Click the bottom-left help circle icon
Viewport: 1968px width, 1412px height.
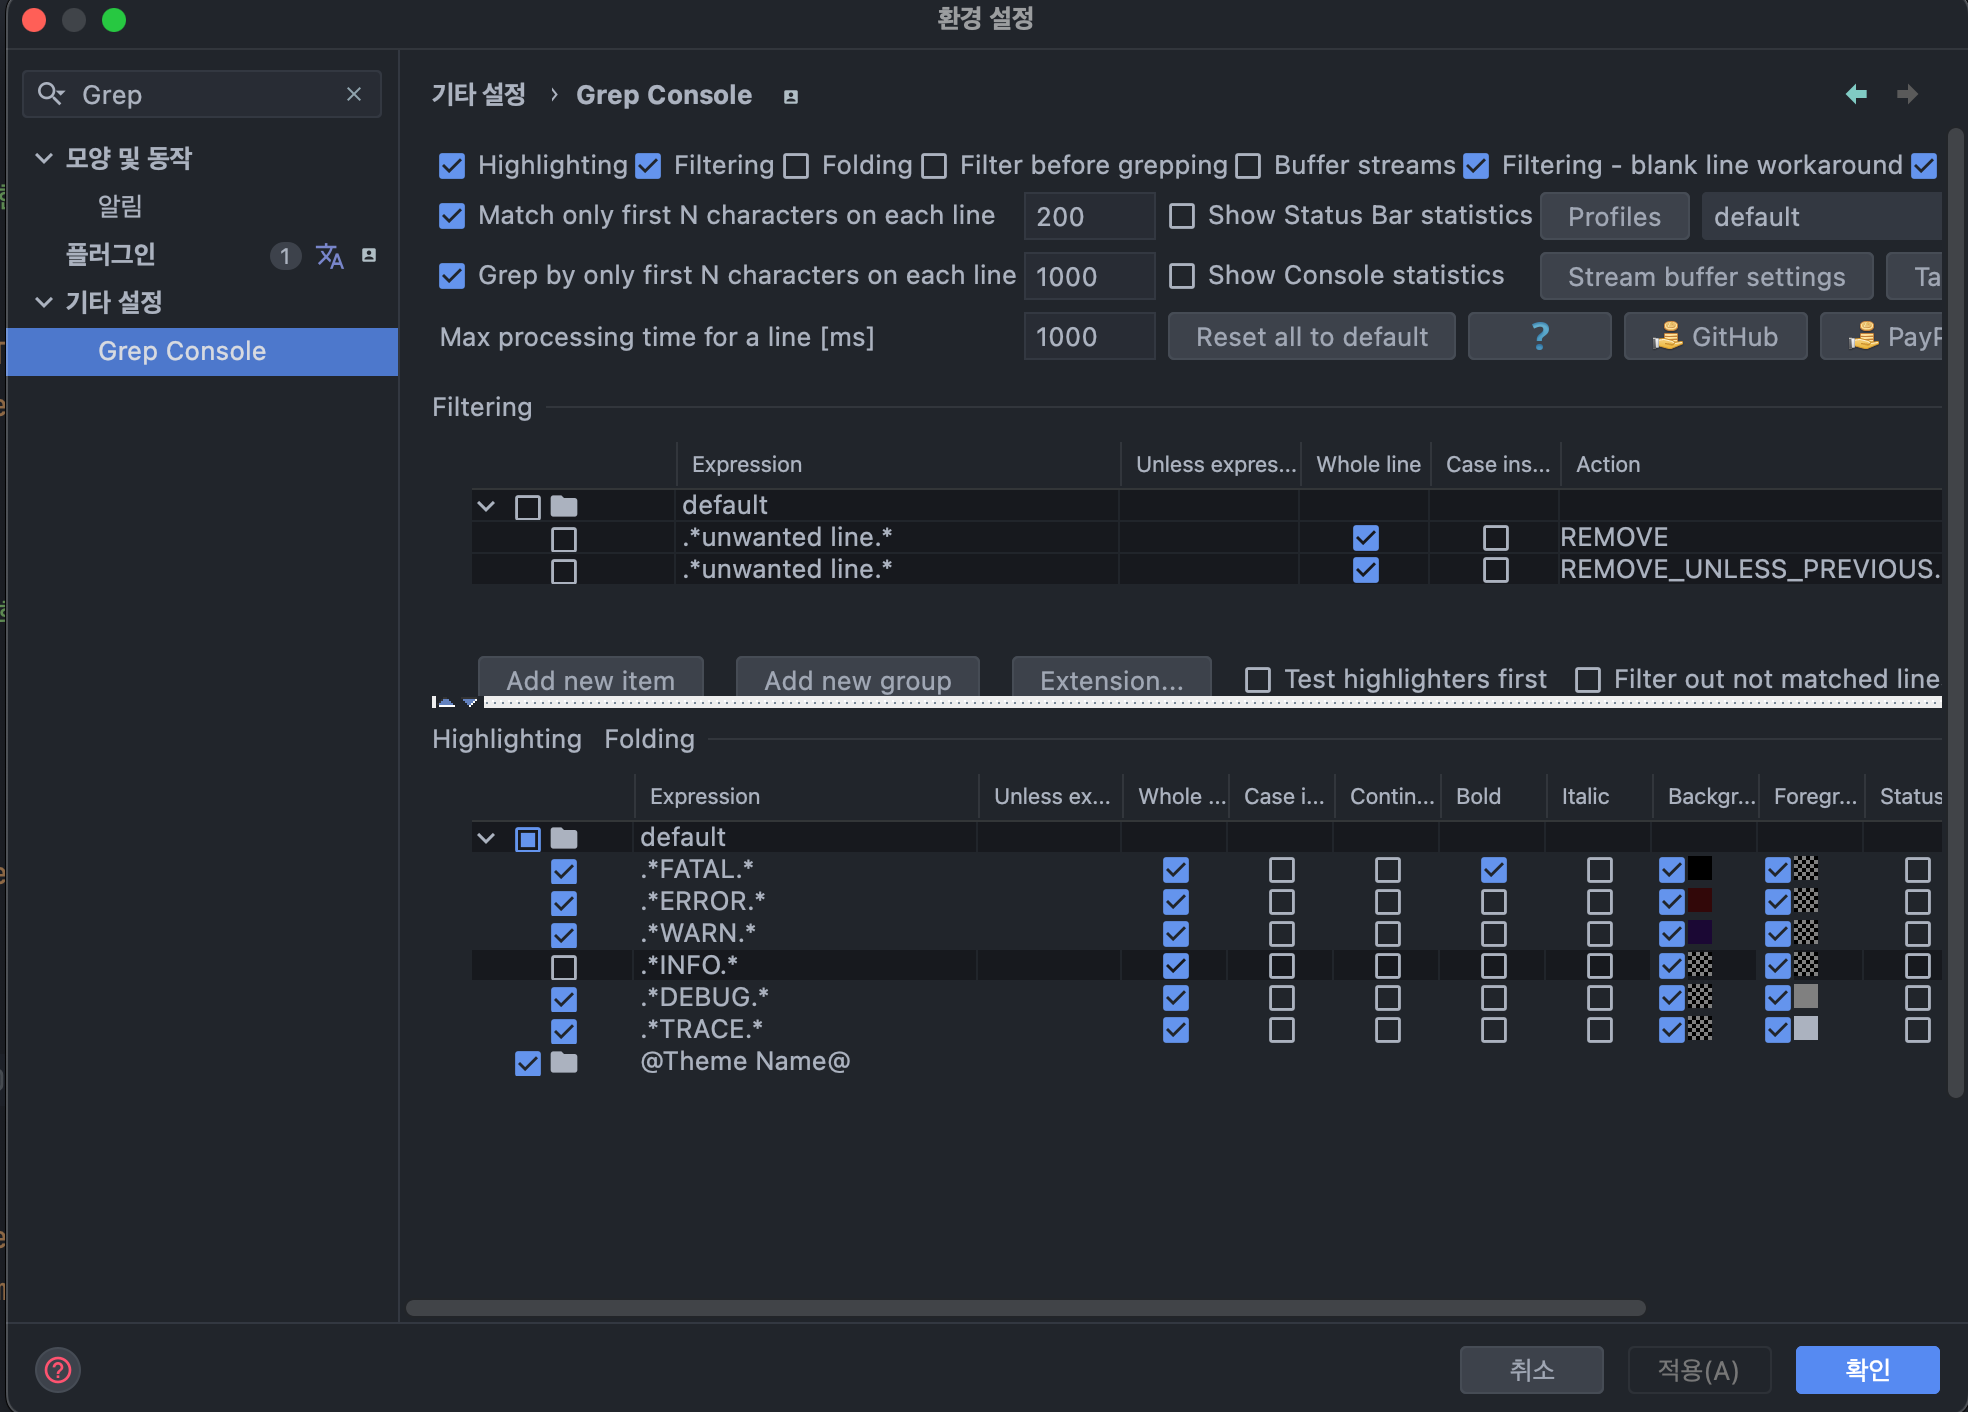58,1369
